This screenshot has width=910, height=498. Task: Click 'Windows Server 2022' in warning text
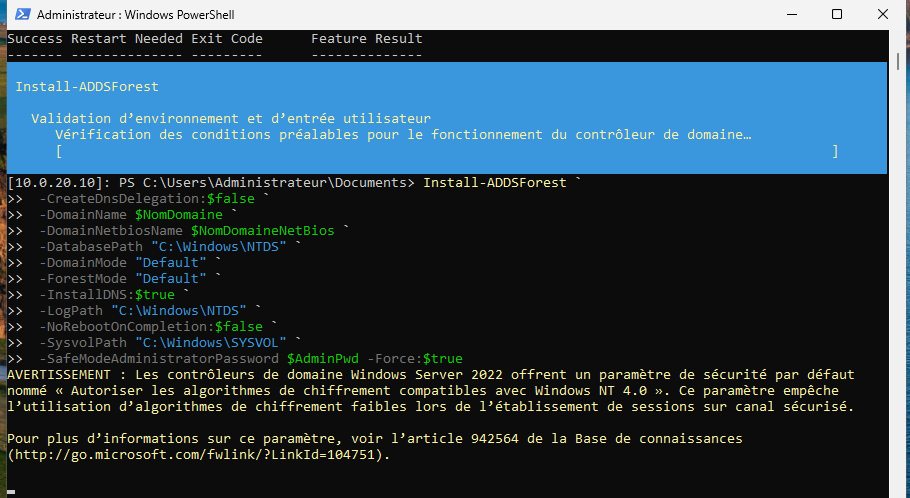(426, 374)
